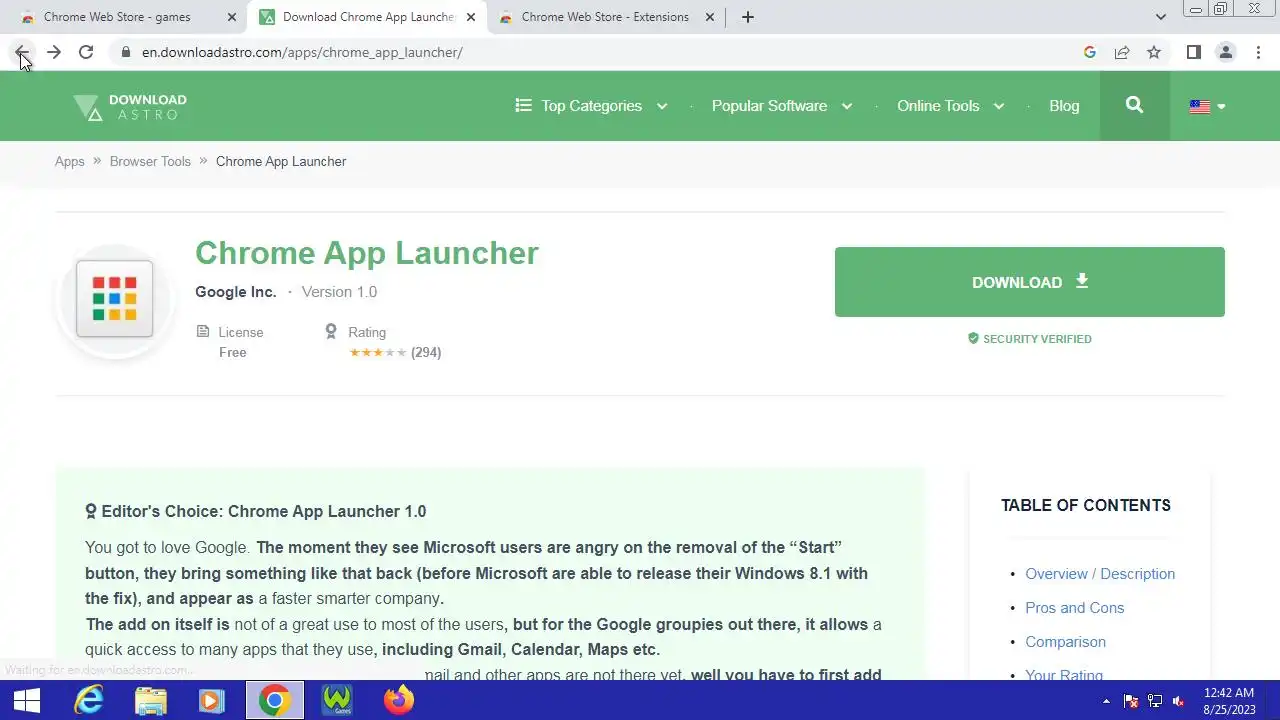1280x720 pixels.
Task: Open Comparison contents link
Action: 1066,642
